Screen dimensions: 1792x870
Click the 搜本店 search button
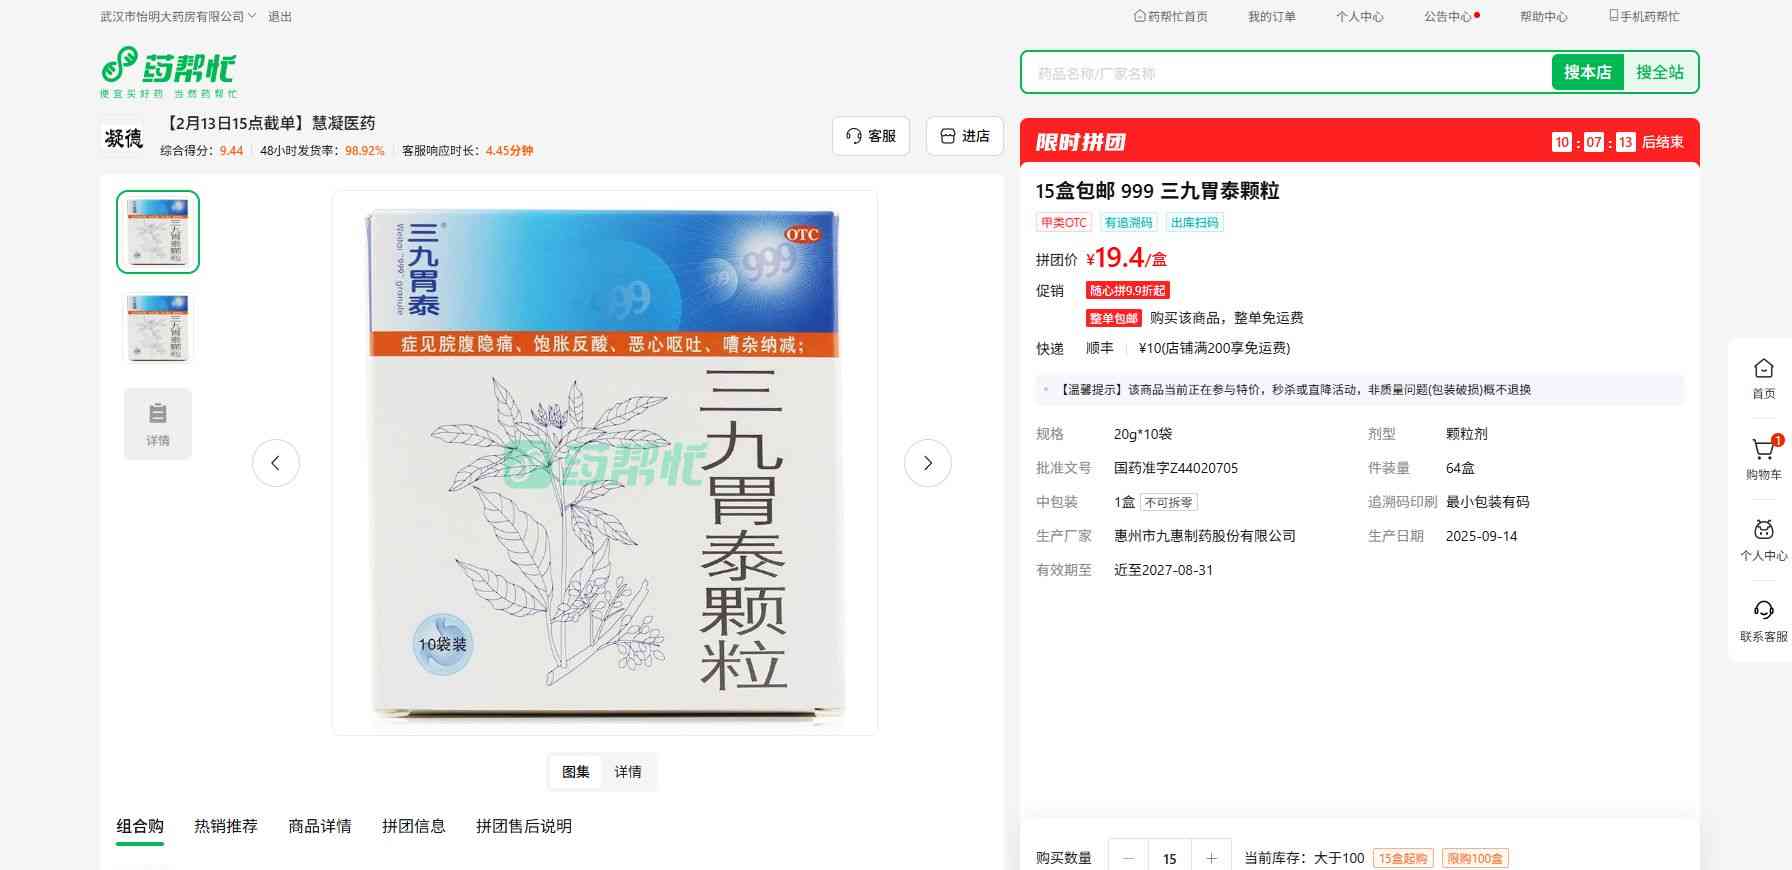coord(1587,72)
